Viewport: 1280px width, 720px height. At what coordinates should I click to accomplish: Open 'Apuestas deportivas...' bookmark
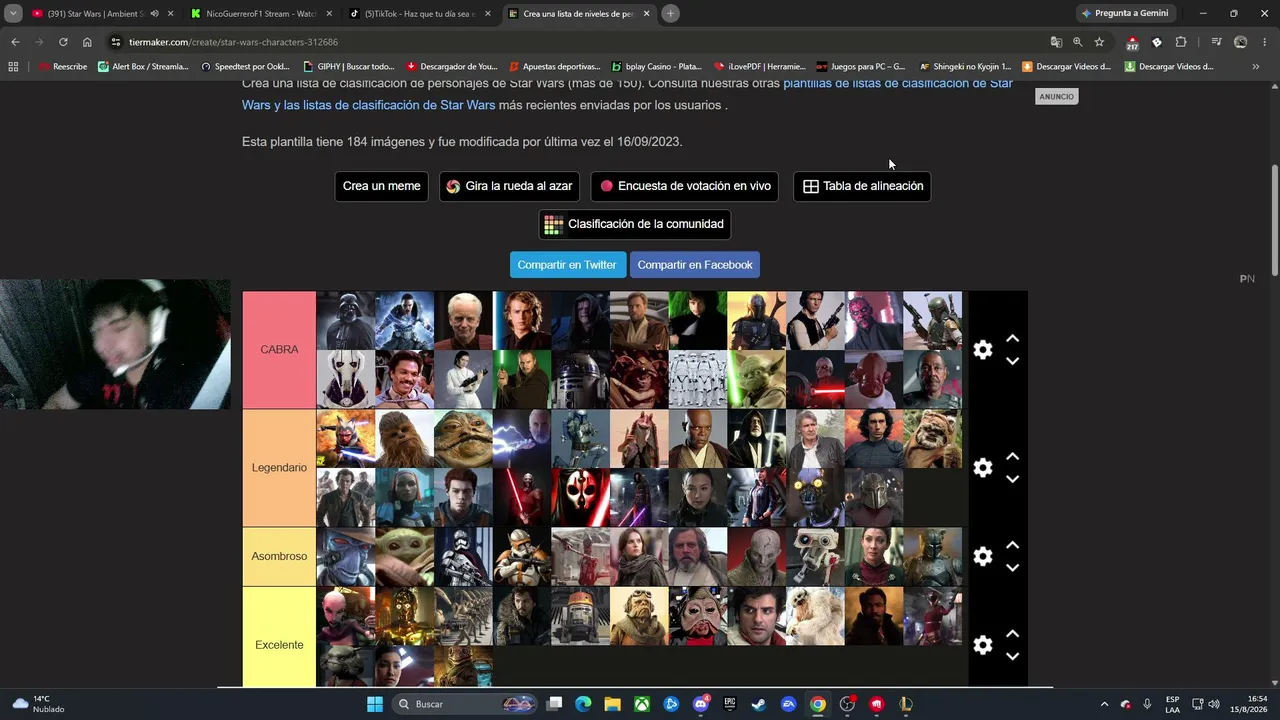click(555, 67)
